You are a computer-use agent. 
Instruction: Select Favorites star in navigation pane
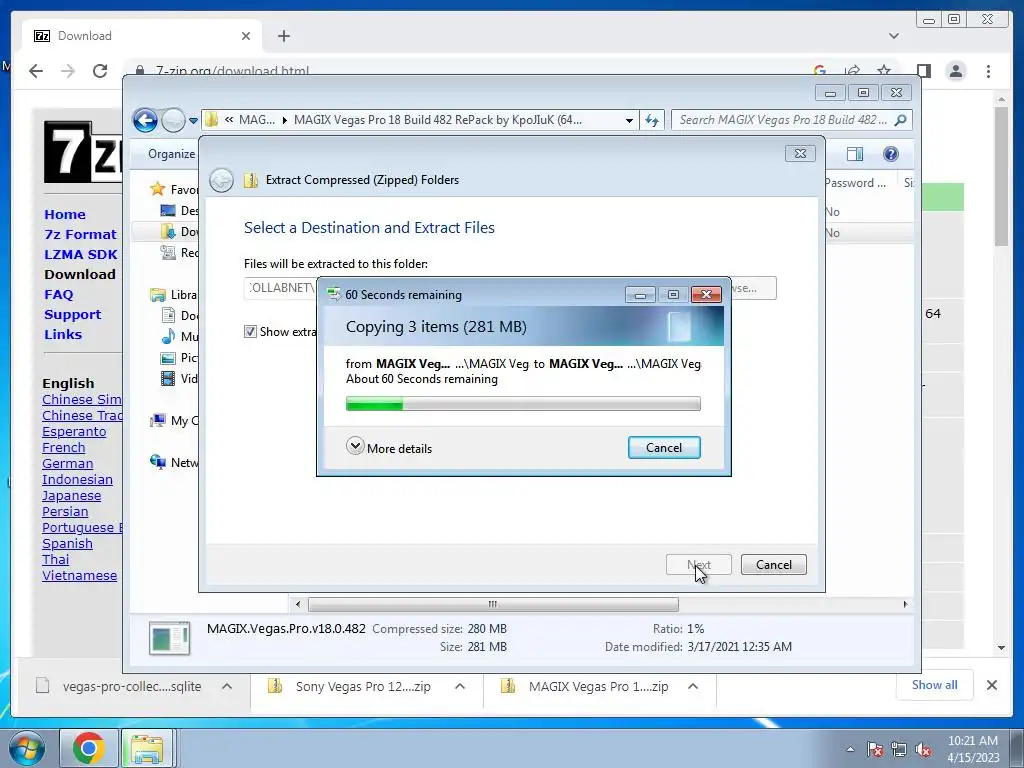(x=157, y=189)
